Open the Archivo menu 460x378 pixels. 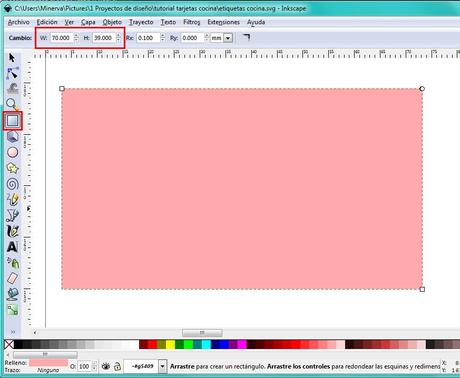[18, 22]
